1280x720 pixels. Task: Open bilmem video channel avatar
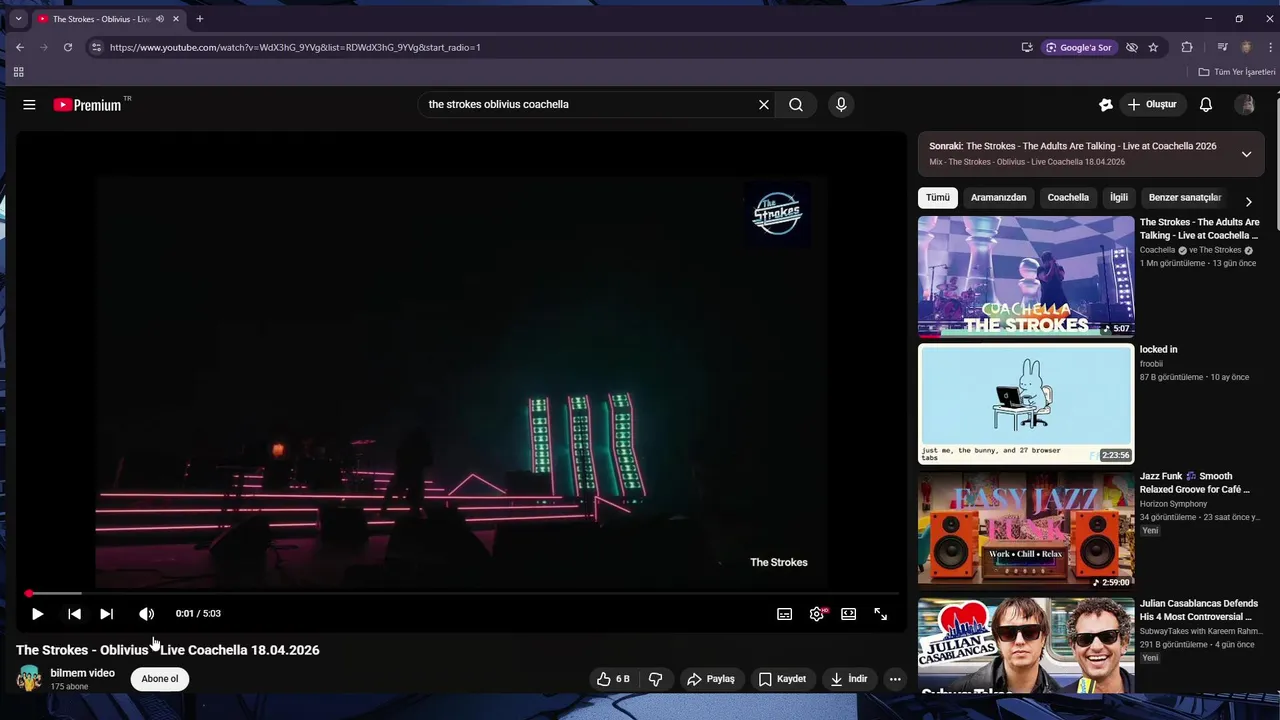click(x=29, y=679)
